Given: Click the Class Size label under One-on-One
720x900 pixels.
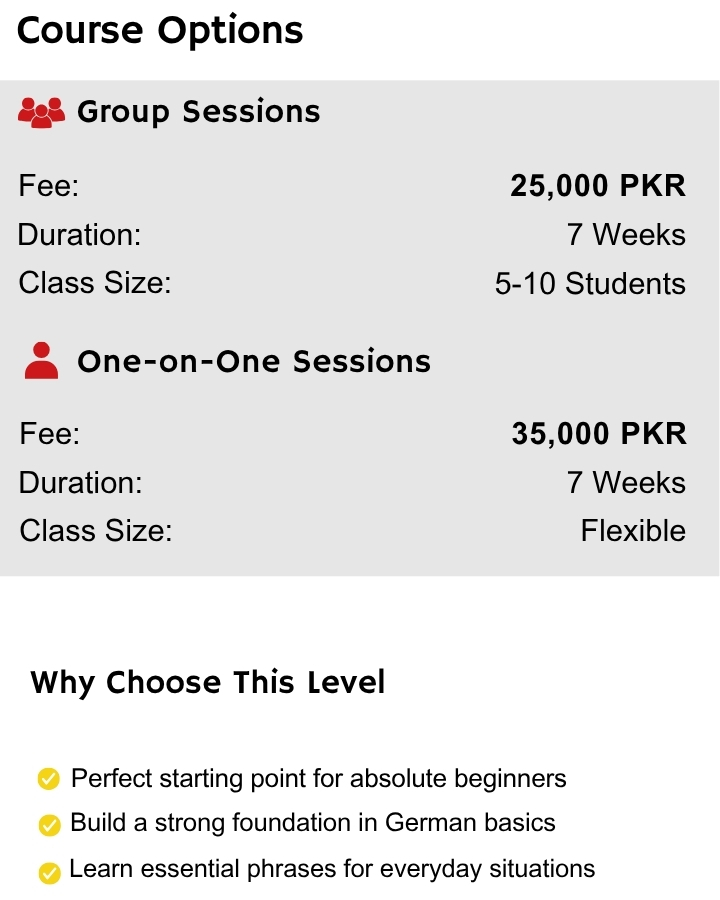Looking at the screenshot, I should 96,530.
